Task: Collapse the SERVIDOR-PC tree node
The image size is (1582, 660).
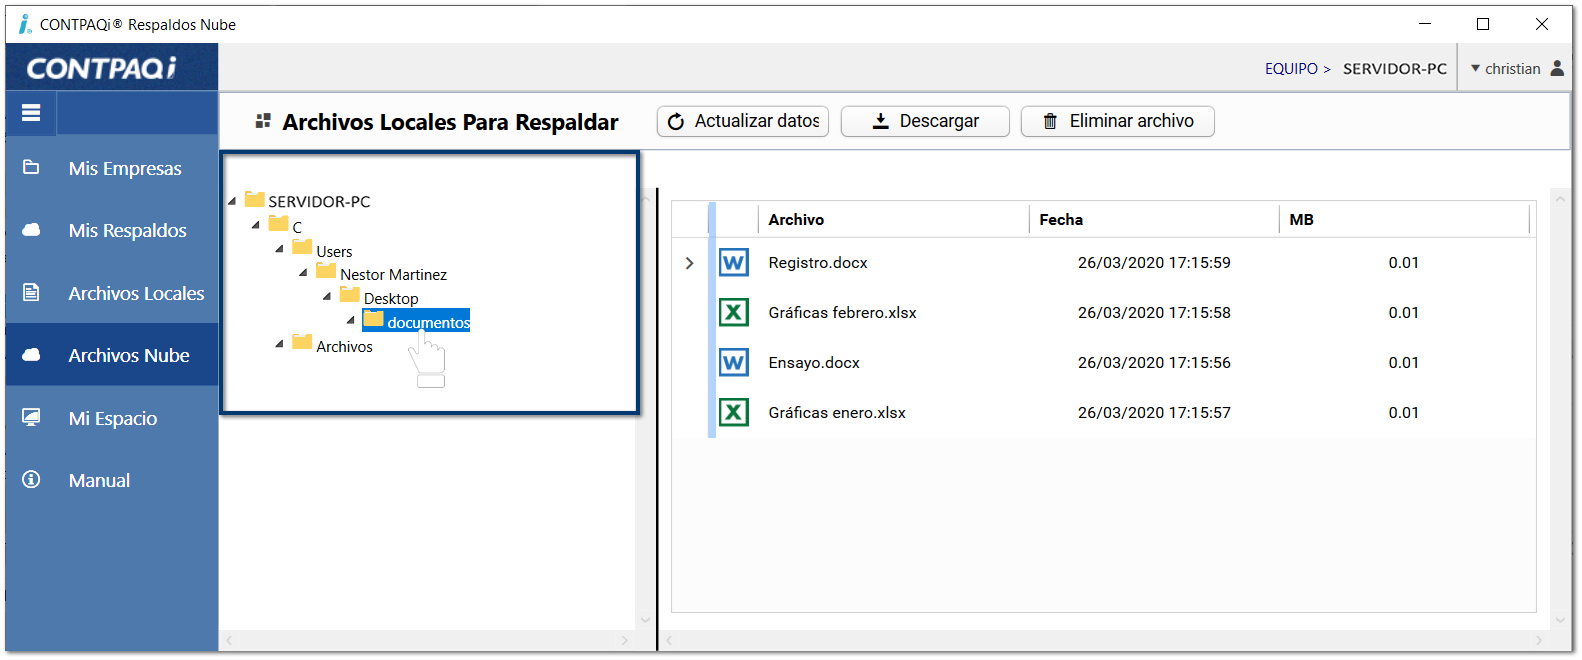Action: (232, 202)
